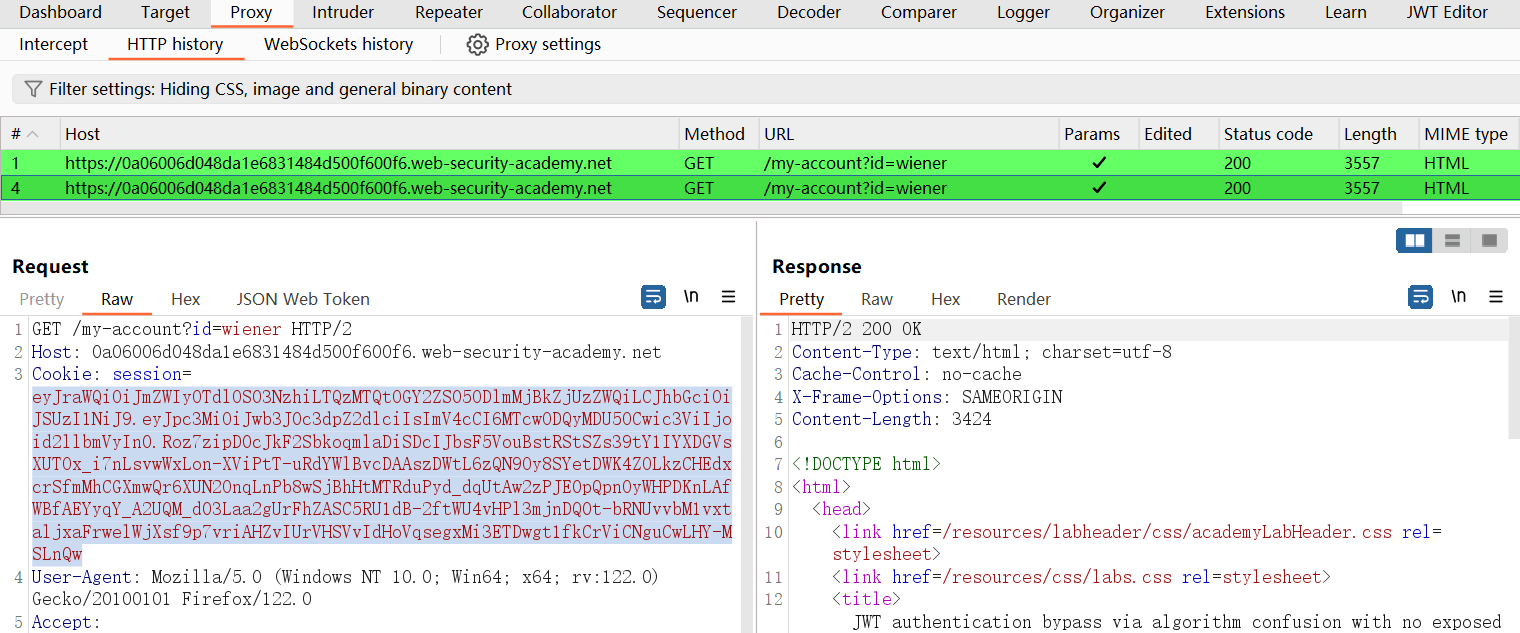Open the WebSockets history tab
This screenshot has width=1520, height=633.
[x=338, y=45]
